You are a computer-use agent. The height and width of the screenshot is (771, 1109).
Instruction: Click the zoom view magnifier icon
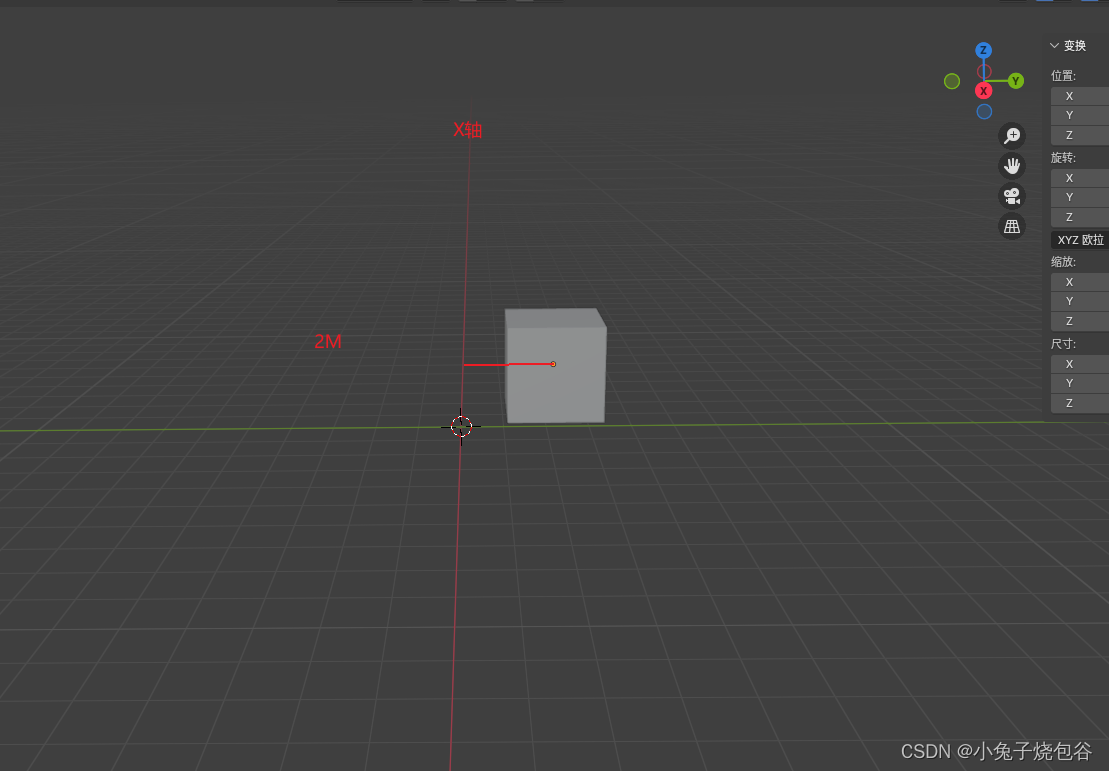coord(1012,135)
